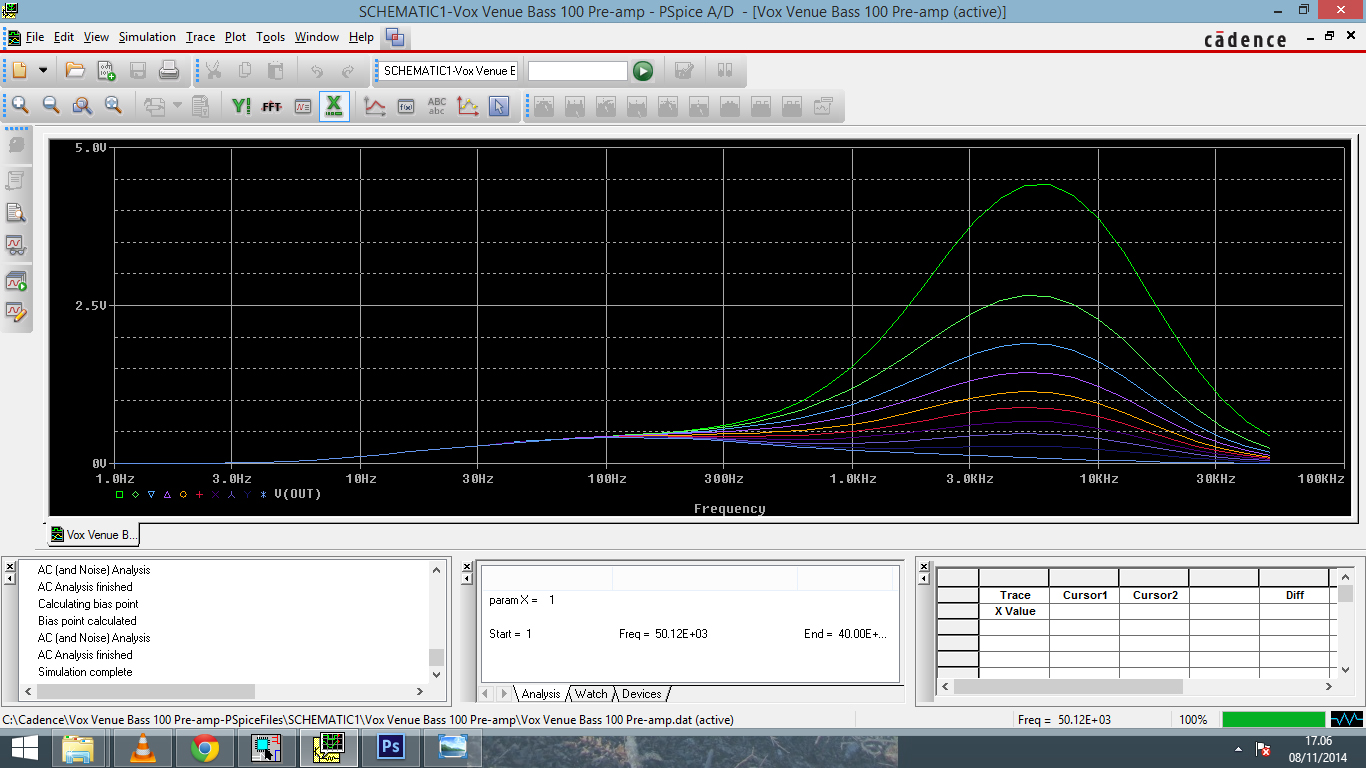Screen dimensions: 1366x768
Task: Click the V(OUT) trace label
Action: click(297, 494)
